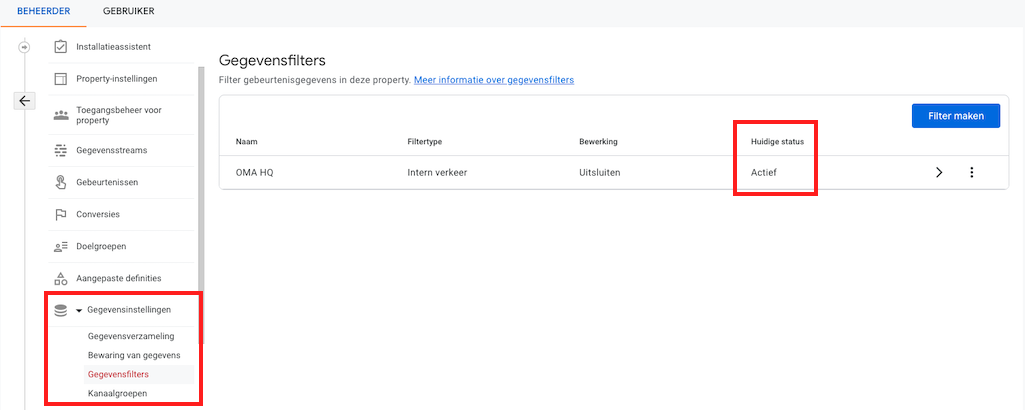Click the Toegangsbeheer people icon

pos(60,115)
